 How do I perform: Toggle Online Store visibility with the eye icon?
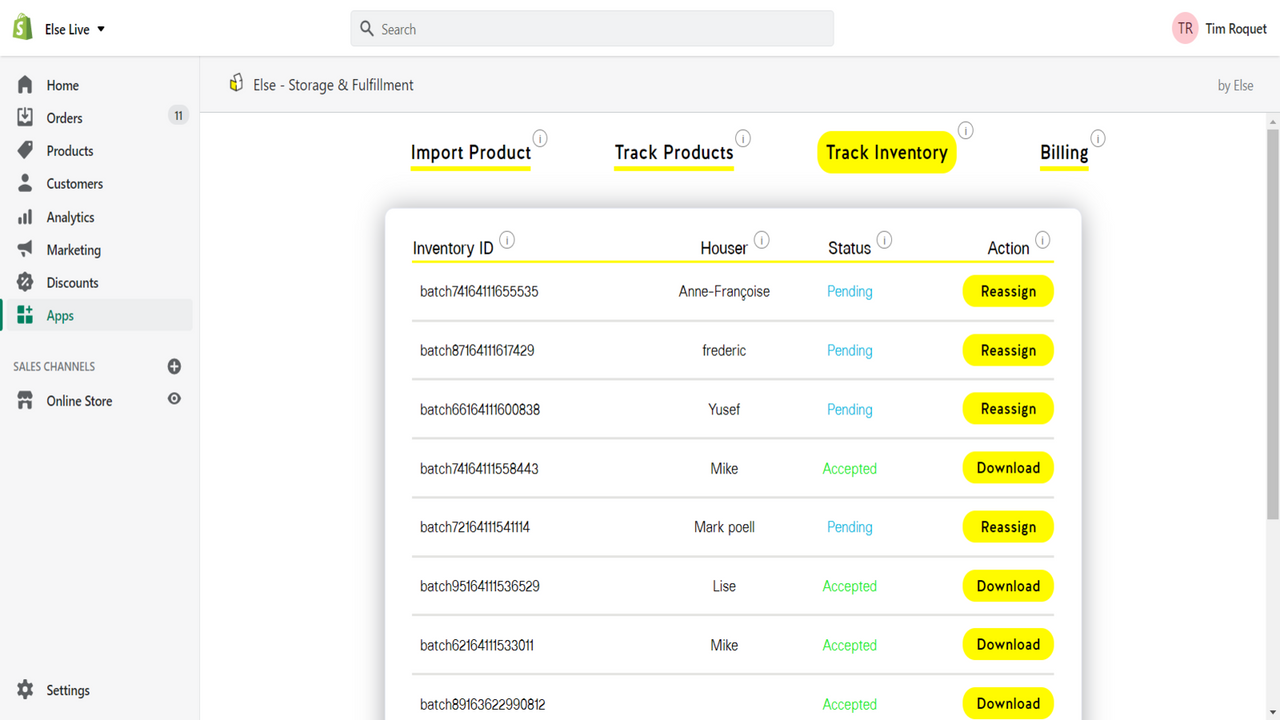click(174, 398)
